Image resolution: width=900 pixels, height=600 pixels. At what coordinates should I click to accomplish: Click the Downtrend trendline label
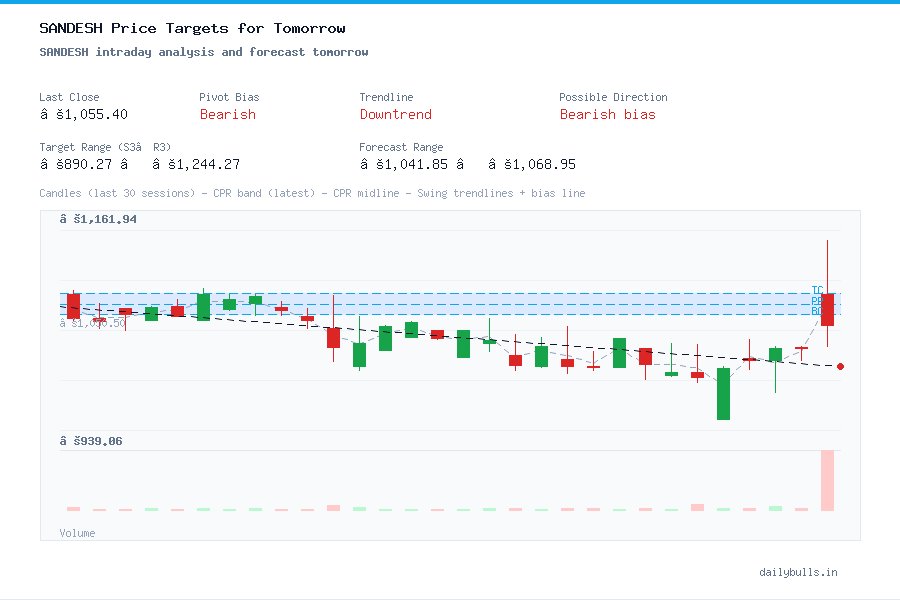click(395, 114)
